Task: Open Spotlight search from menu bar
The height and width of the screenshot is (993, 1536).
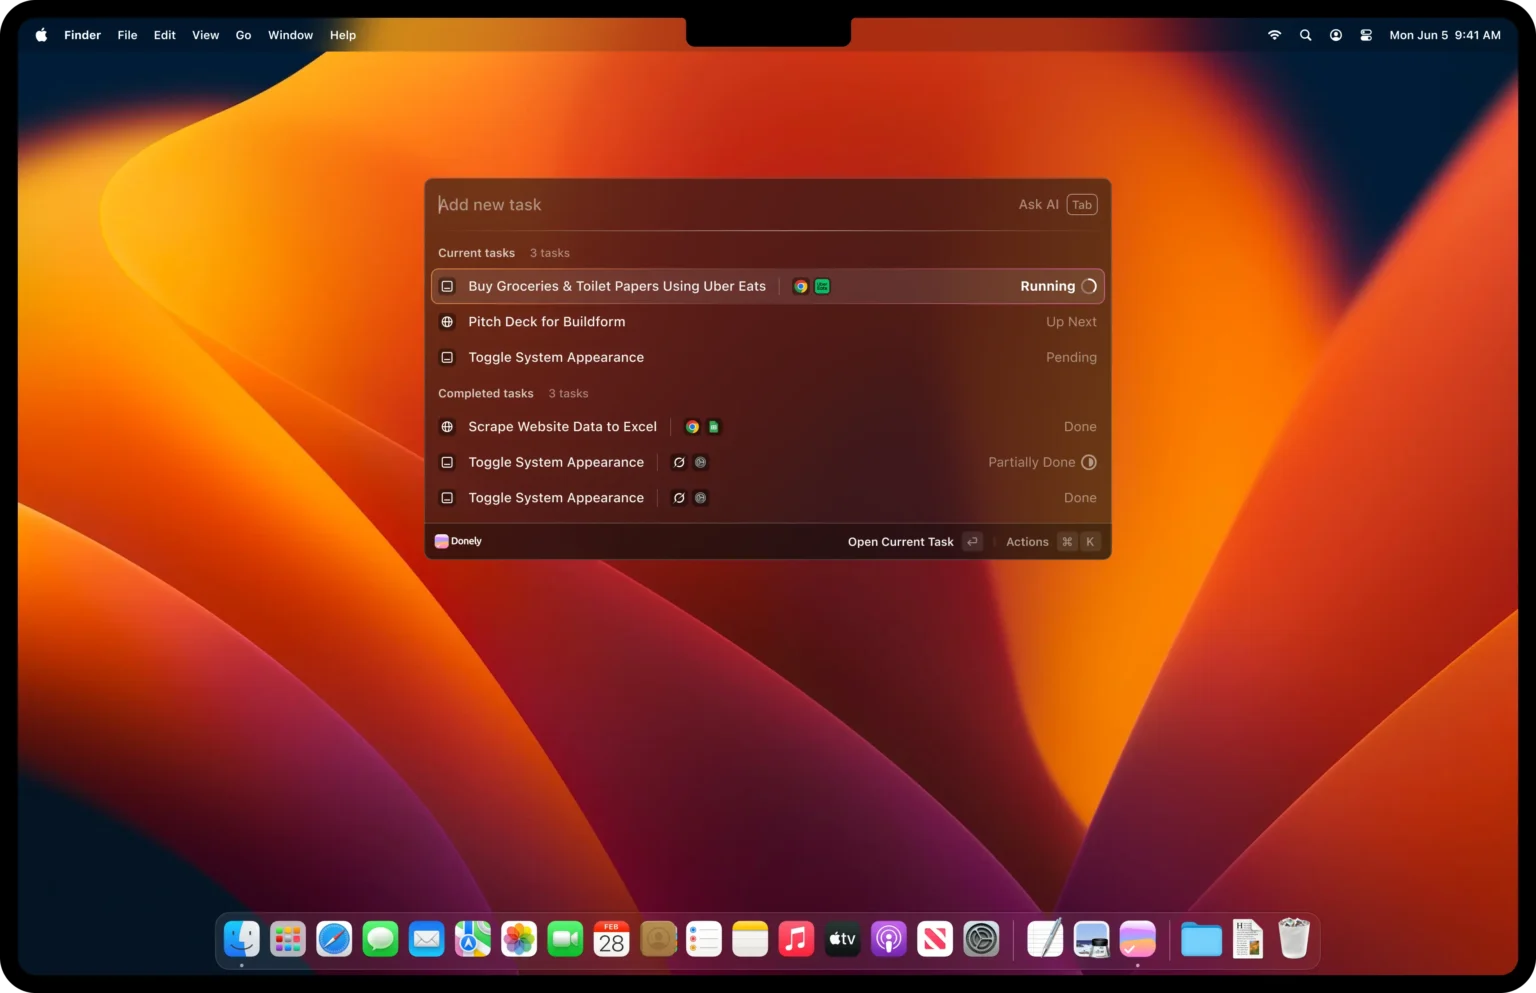Action: [x=1305, y=35]
